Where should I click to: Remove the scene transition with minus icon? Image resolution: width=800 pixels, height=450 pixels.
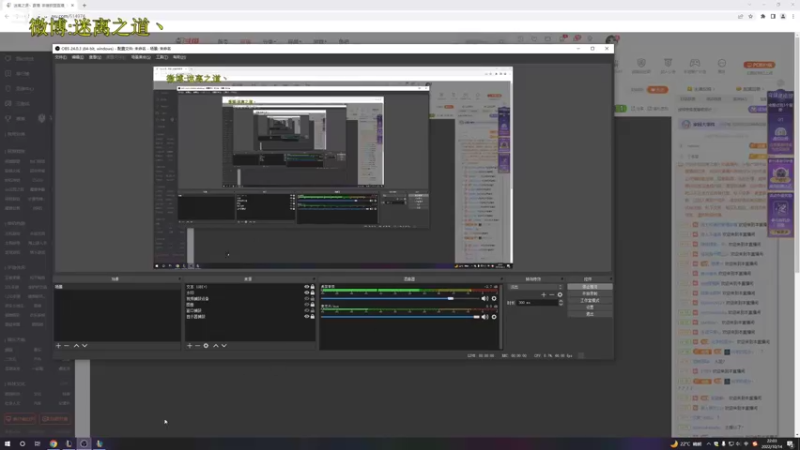point(552,294)
